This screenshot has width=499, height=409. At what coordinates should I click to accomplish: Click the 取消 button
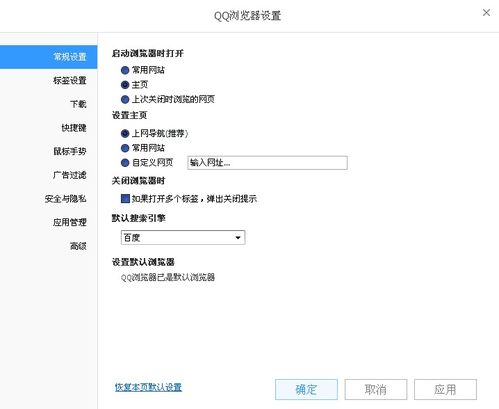point(376,389)
